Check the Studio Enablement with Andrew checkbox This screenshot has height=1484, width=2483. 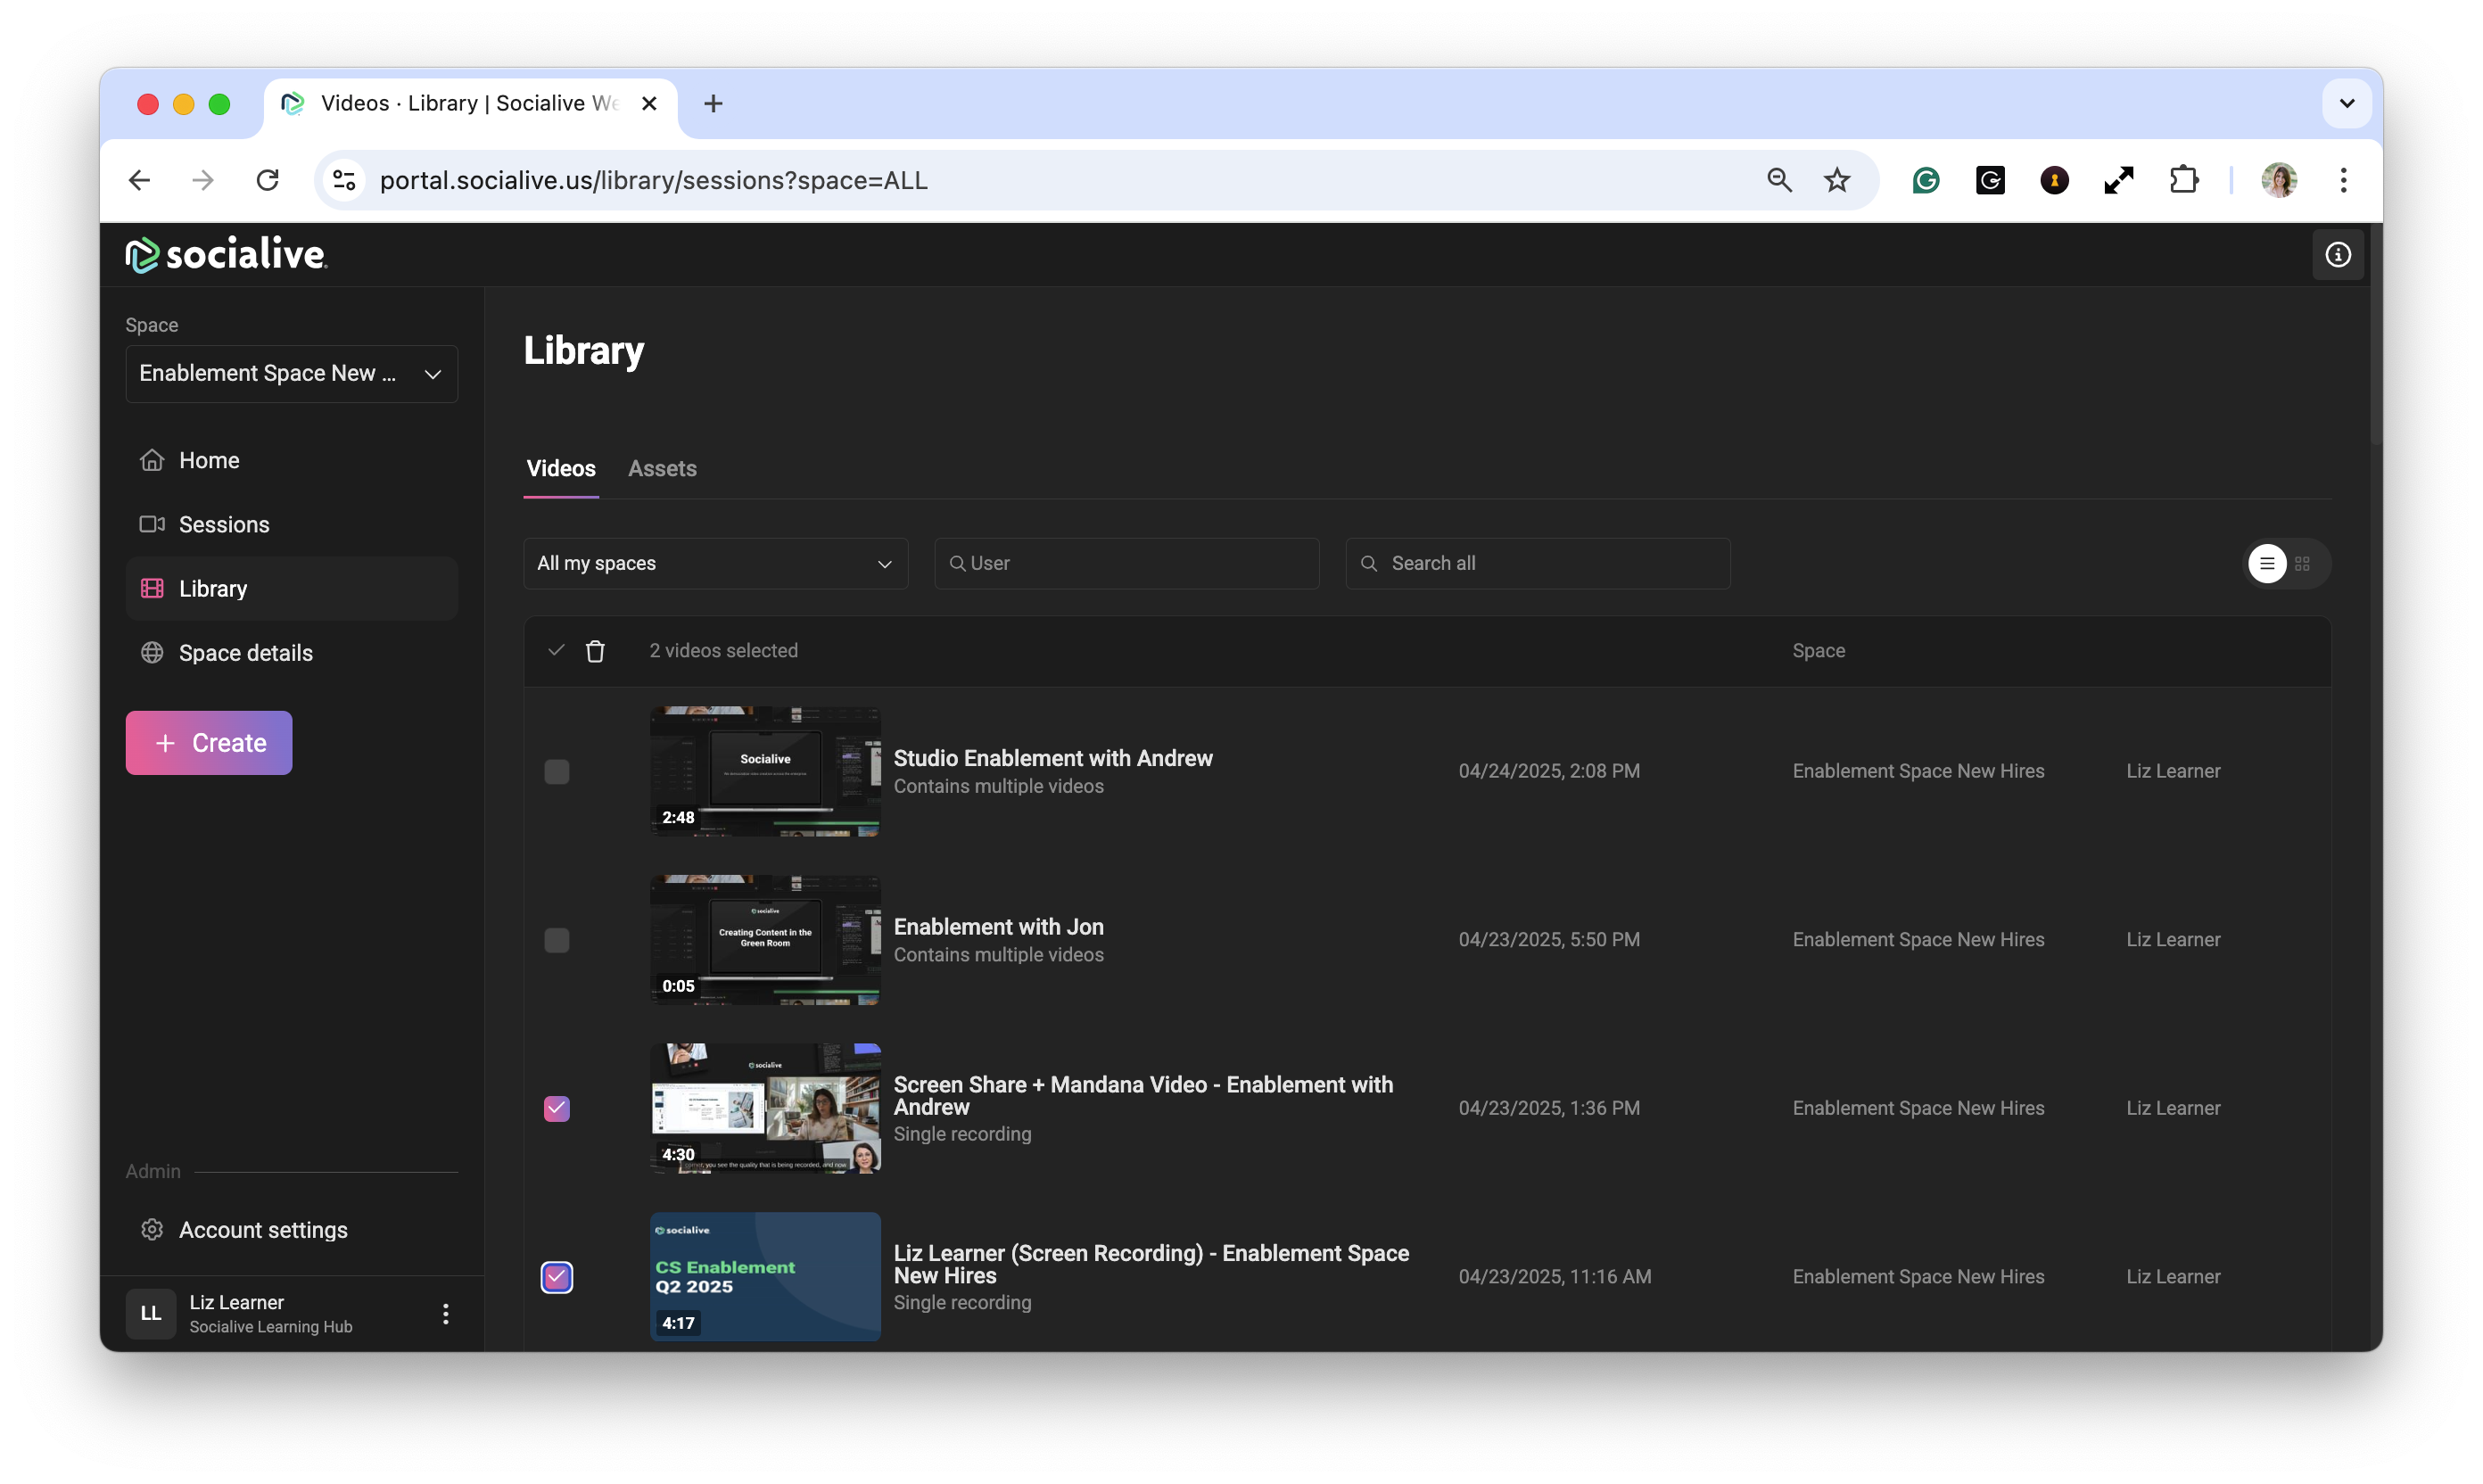pyautogui.click(x=557, y=772)
